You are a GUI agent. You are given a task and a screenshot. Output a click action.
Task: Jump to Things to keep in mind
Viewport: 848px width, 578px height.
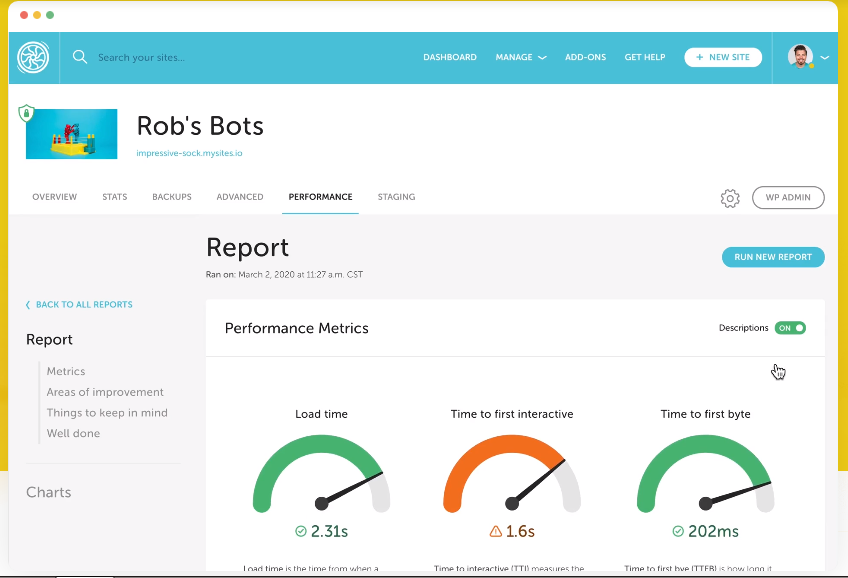(107, 413)
